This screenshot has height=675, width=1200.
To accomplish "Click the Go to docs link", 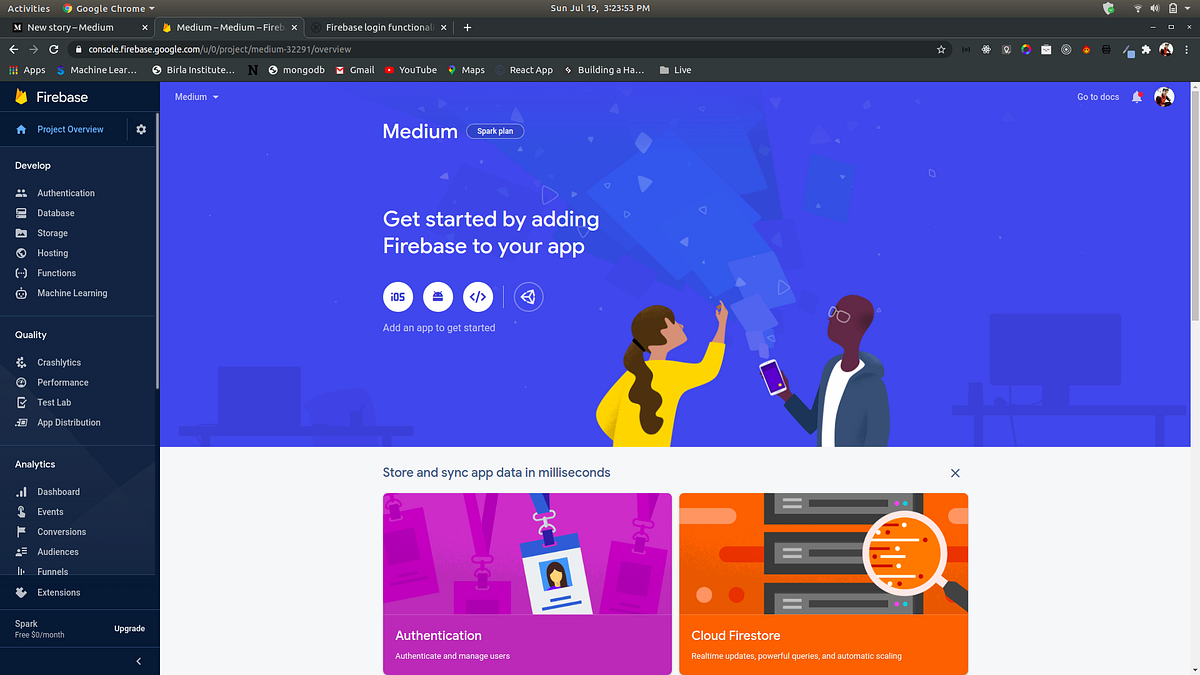I will click(x=1098, y=97).
